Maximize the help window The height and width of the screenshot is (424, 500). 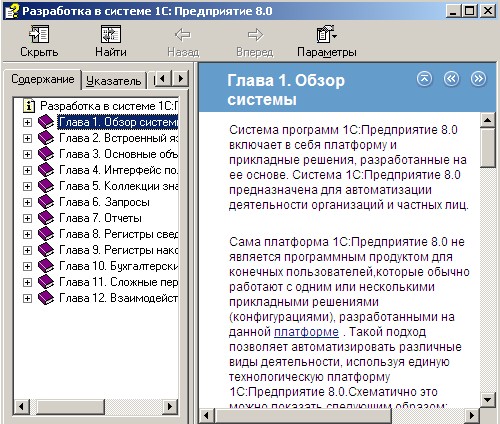469,11
